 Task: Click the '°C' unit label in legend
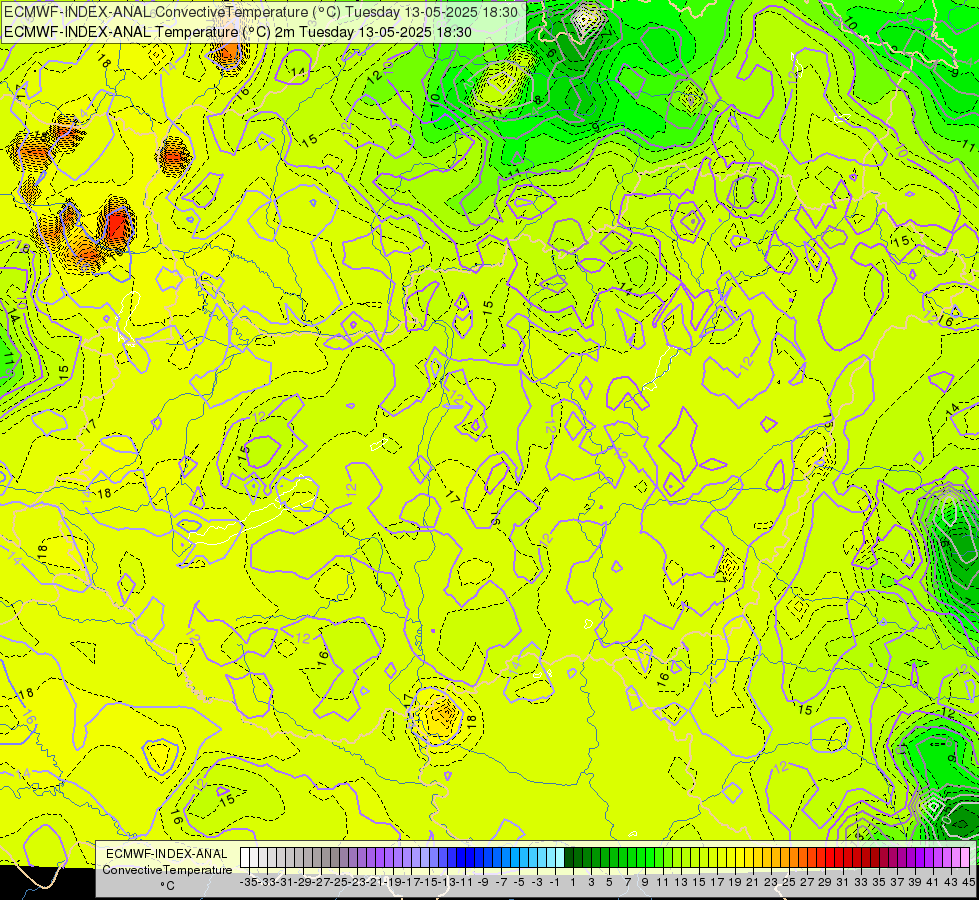tap(167, 886)
